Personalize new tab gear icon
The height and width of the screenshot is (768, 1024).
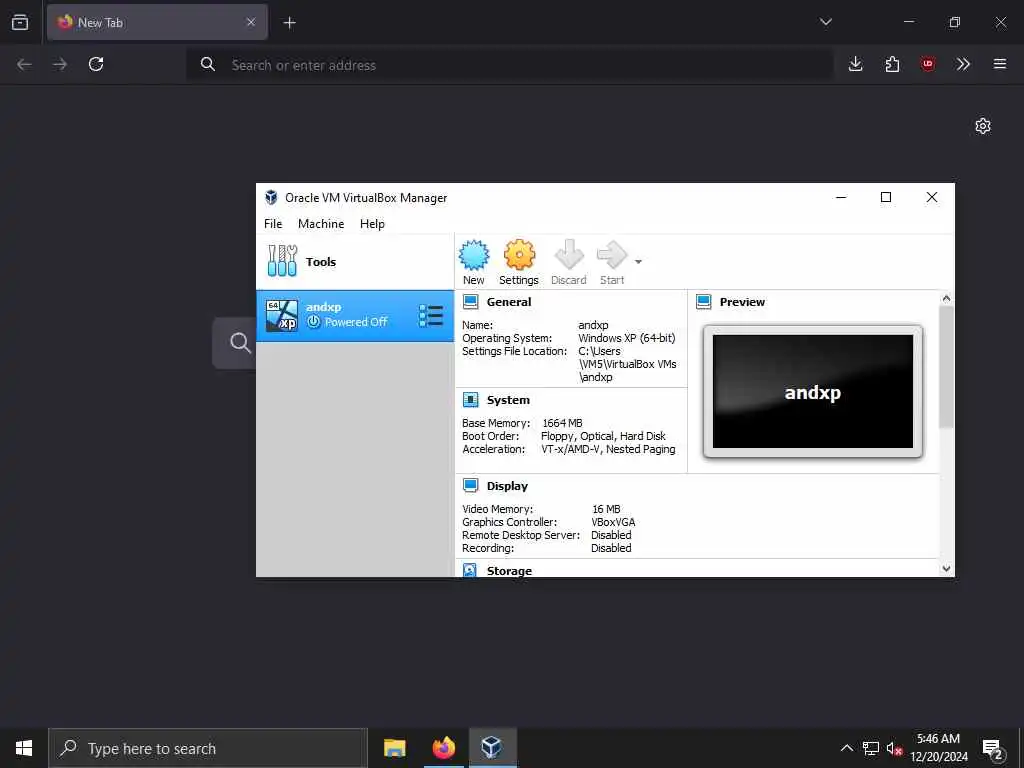click(x=983, y=126)
